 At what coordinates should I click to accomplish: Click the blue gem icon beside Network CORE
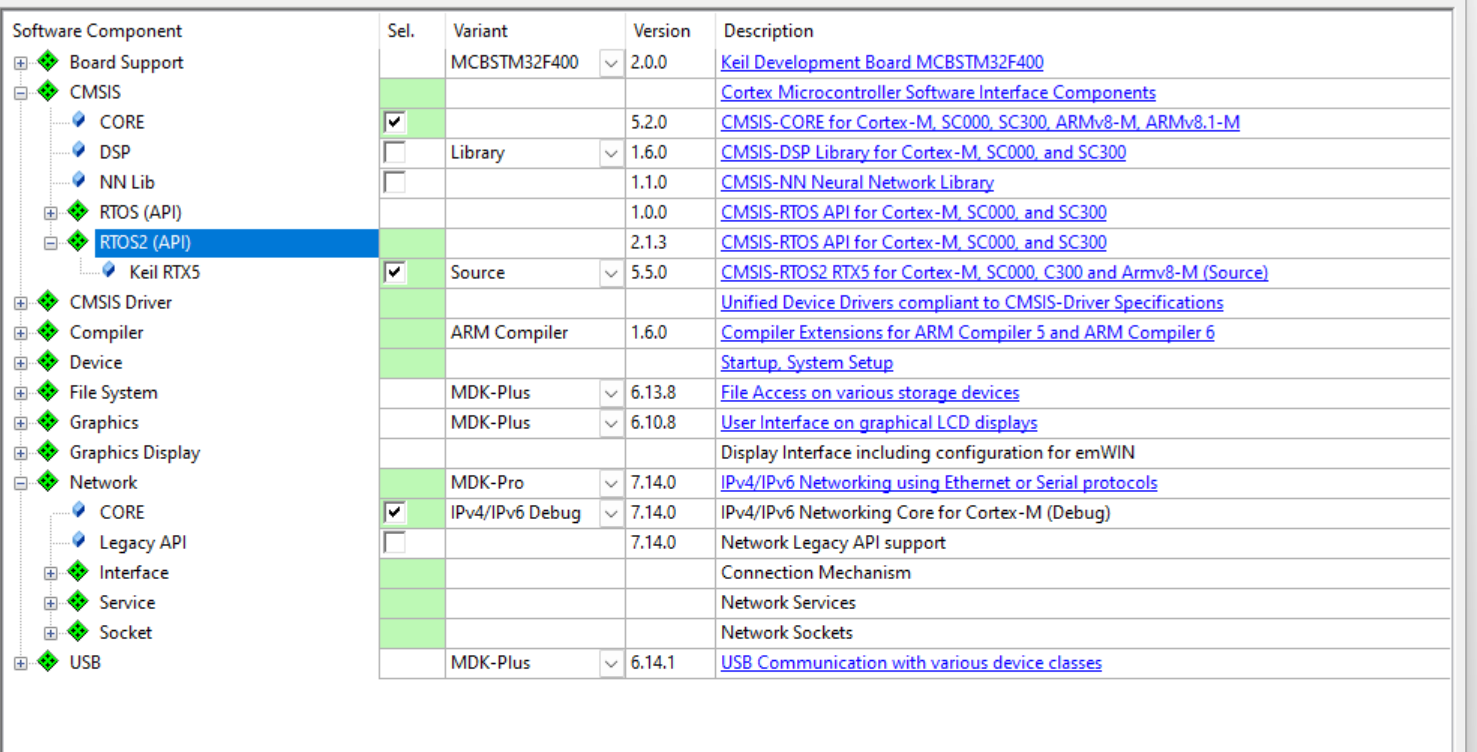click(x=79, y=511)
